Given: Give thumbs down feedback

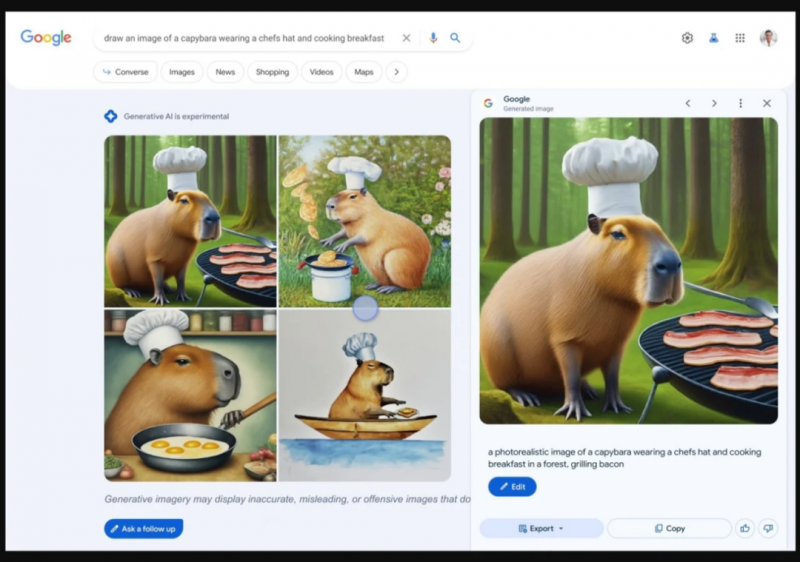Looking at the screenshot, I should coord(768,528).
